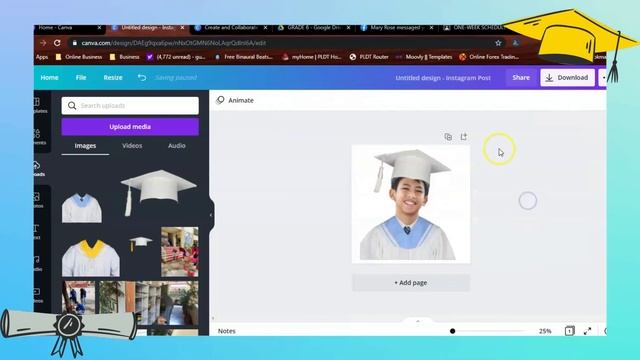Bookmark page with star icon

pos(498,43)
